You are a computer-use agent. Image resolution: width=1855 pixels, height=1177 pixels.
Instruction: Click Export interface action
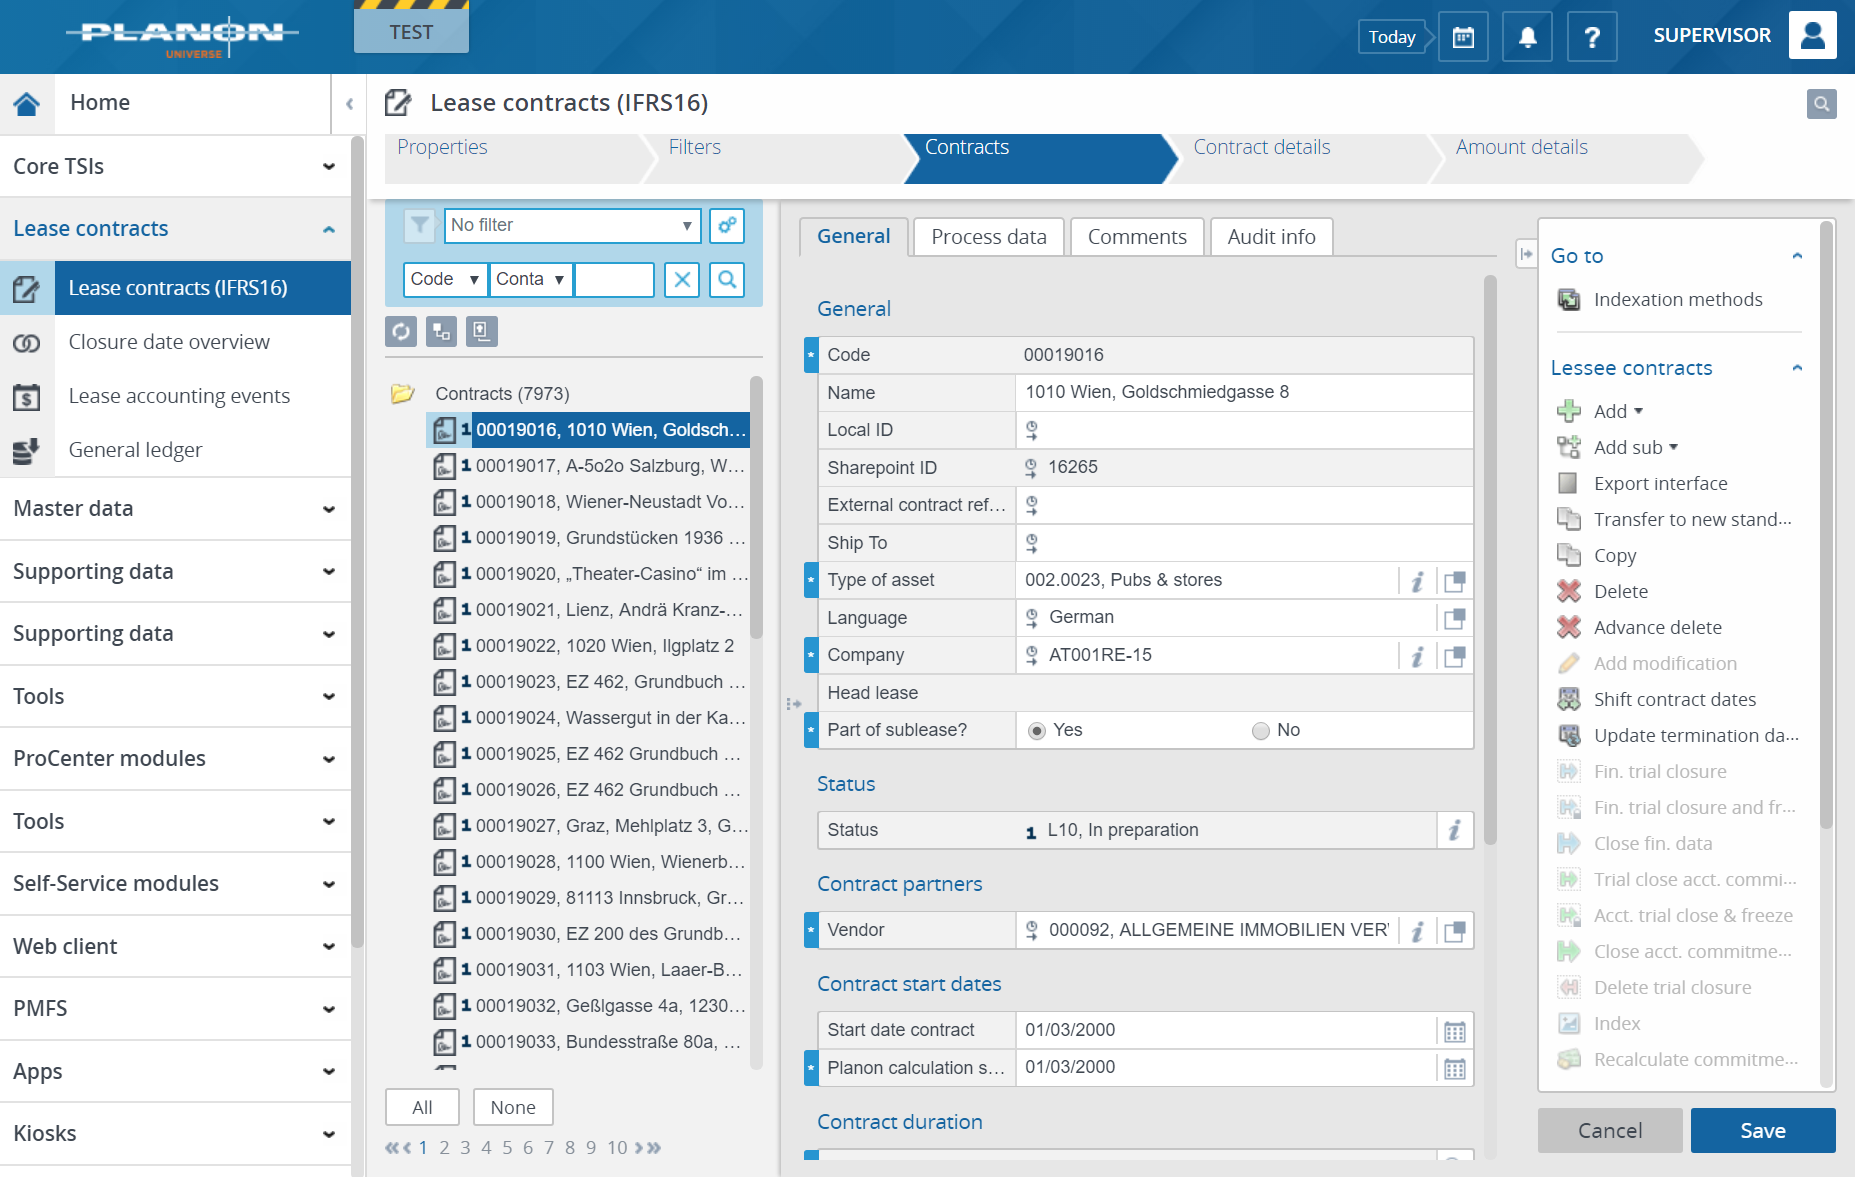(1660, 483)
